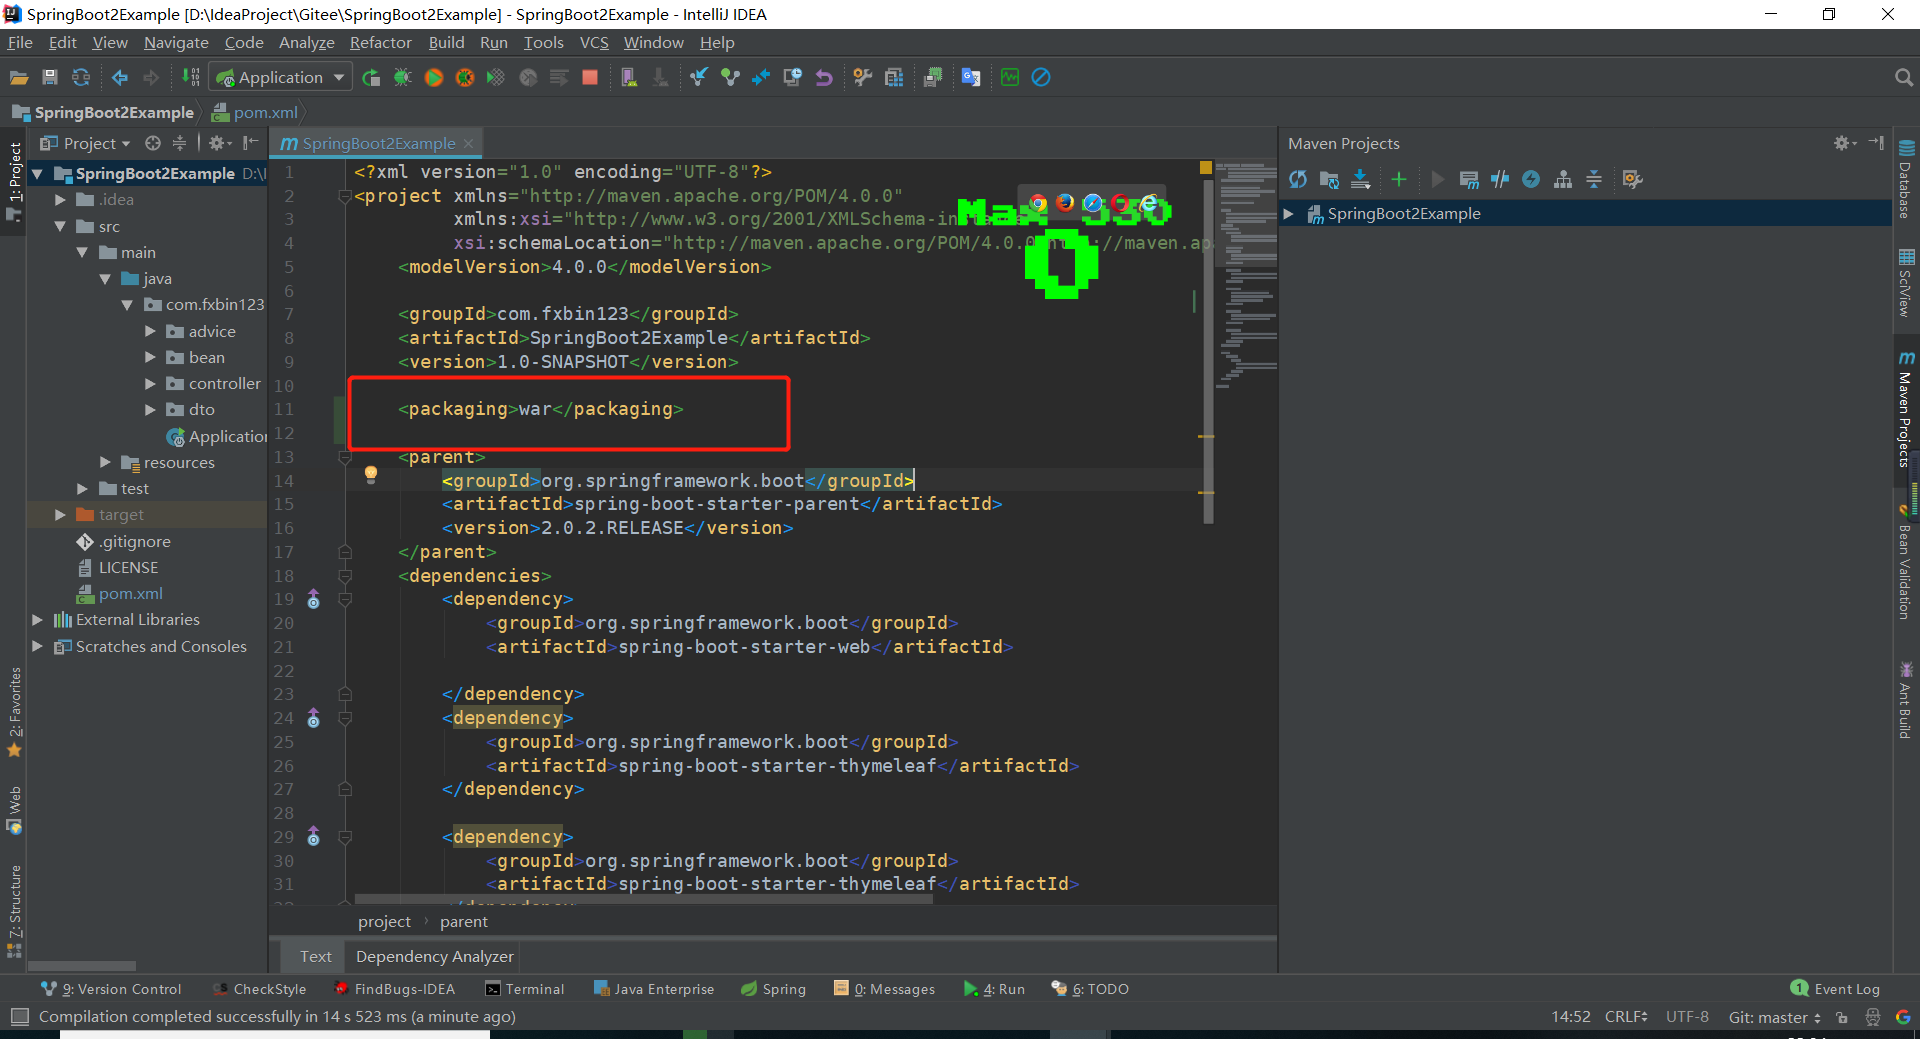Click the Git: master branch widget
The width and height of the screenshot is (1920, 1039).
tap(1774, 1017)
